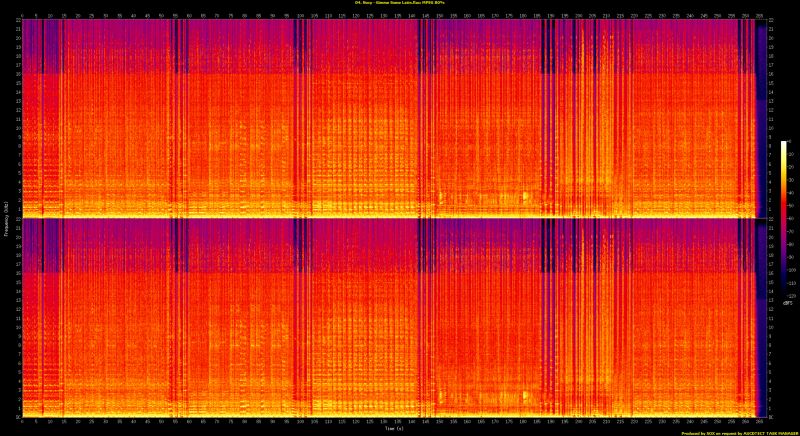This screenshot has height=436, width=800.
Task: Click the 0 second mark on top time axis
Action: (24, 16)
